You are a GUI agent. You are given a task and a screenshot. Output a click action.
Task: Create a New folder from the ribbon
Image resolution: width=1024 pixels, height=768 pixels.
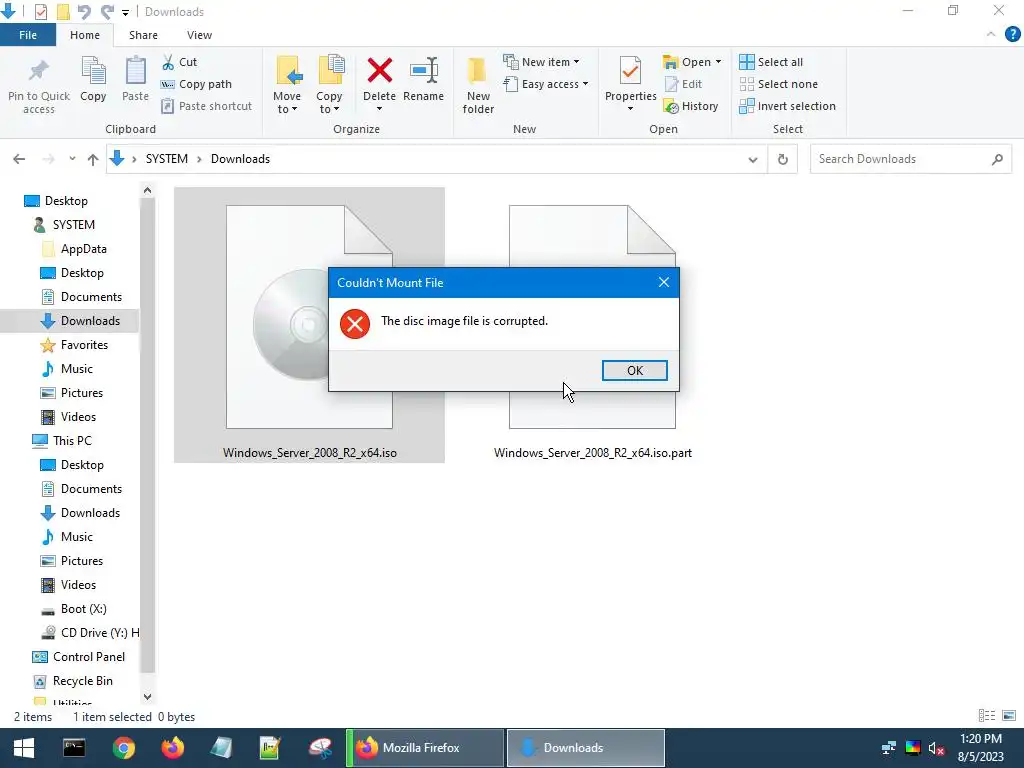pos(478,85)
